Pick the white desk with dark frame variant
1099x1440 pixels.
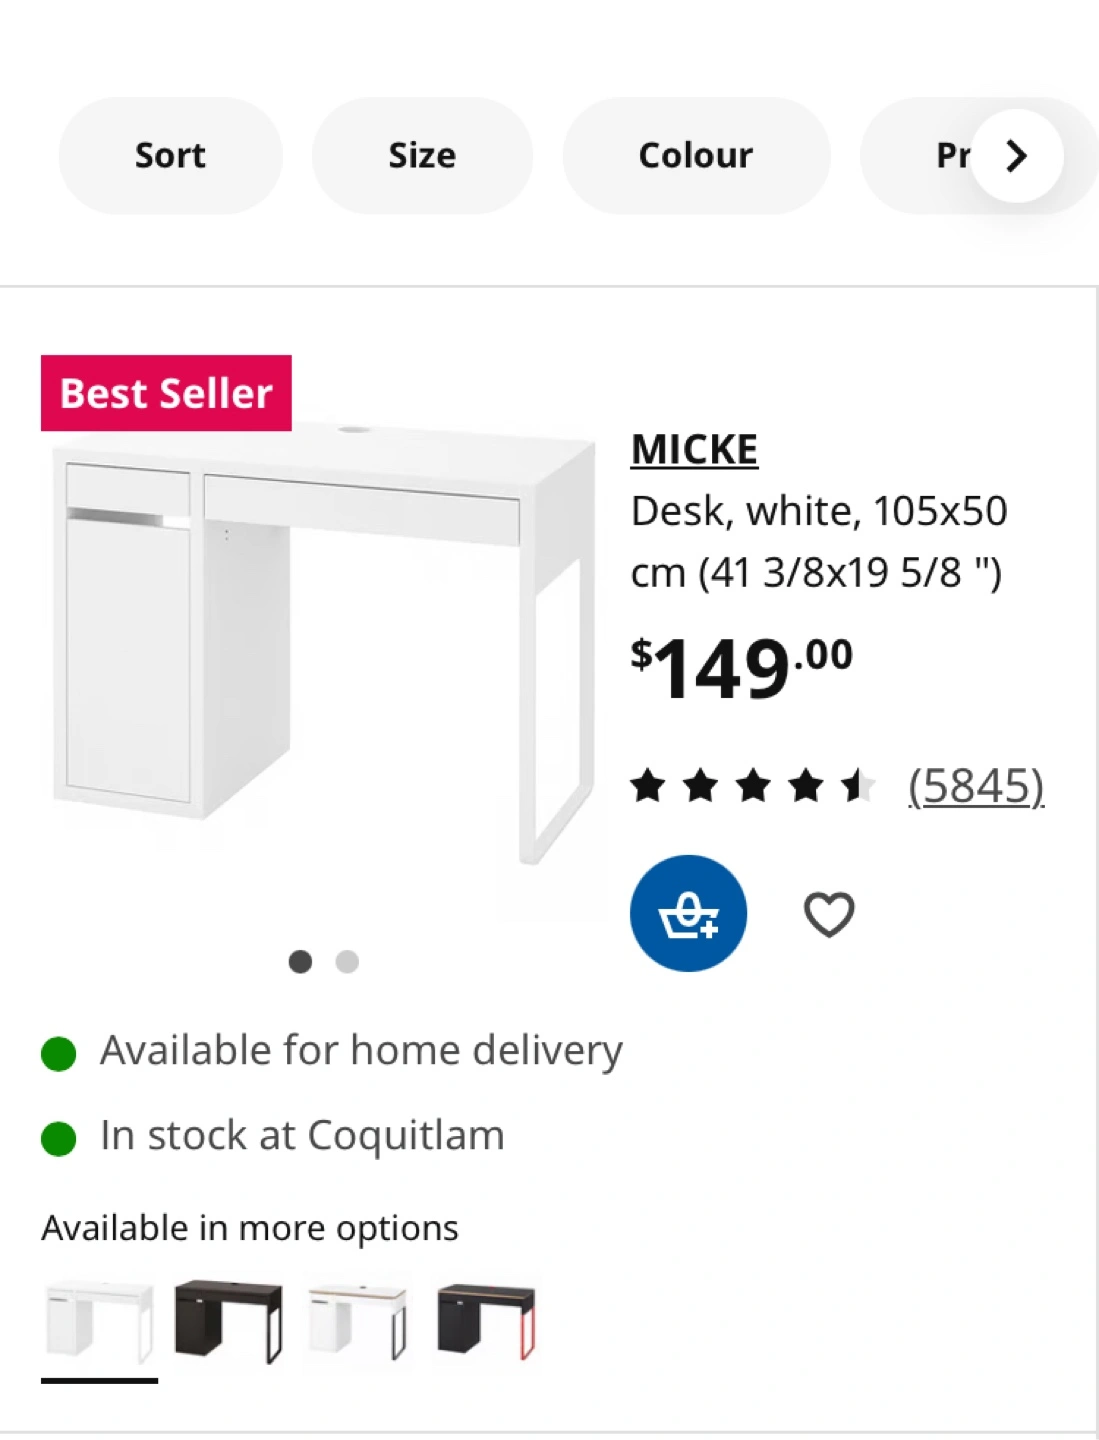(x=358, y=1322)
